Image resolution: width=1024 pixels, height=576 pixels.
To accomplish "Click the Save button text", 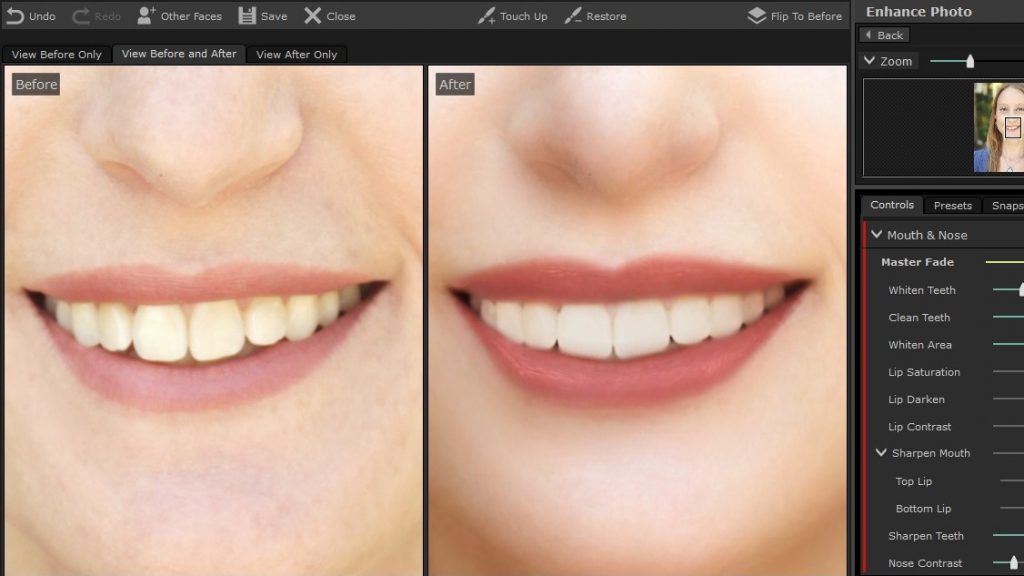I will click(274, 16).
